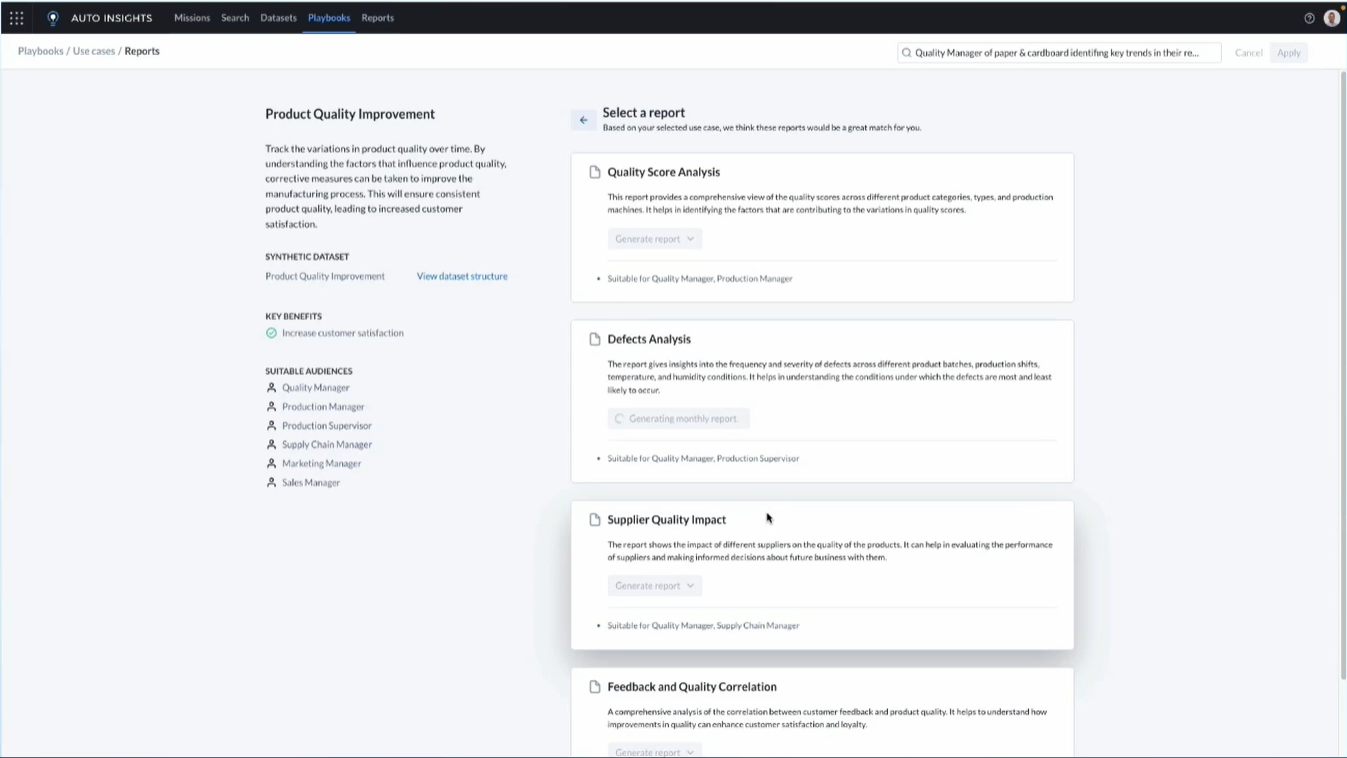Open the help question mark icon
The image size is (1347, 758).
tap(1309, 18)
